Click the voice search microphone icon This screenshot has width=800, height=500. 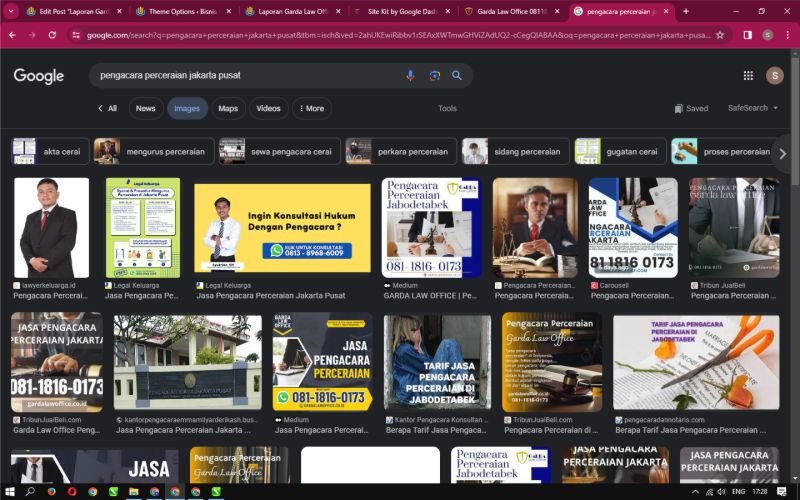tap(410, 76)
